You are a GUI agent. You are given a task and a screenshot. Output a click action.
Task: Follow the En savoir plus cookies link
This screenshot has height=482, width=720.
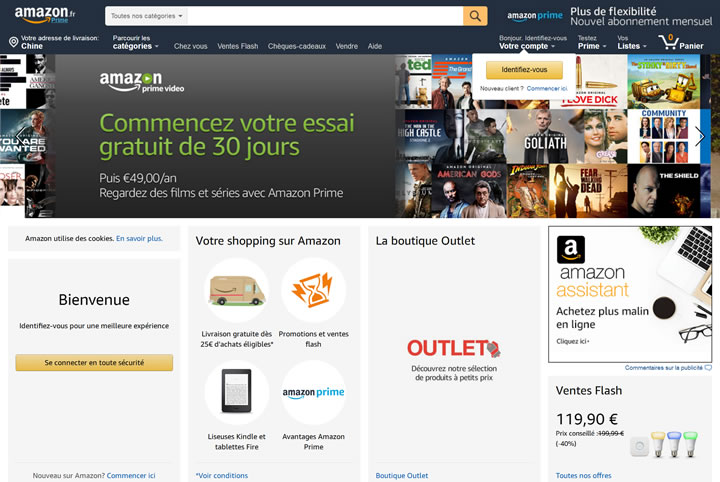pyautogui.click(x=139, y=239)
